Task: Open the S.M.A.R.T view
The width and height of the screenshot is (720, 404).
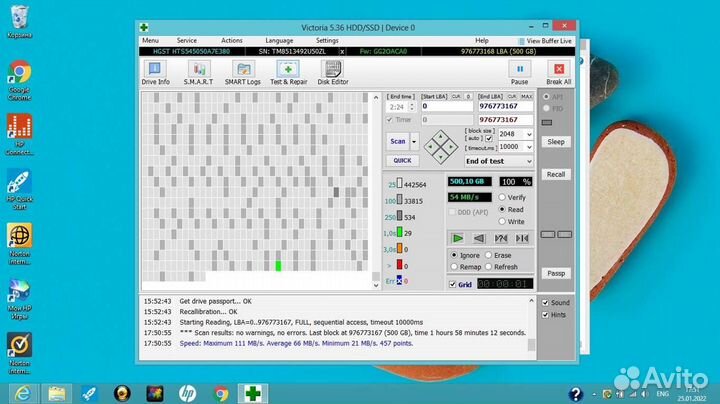Action: 198,73
